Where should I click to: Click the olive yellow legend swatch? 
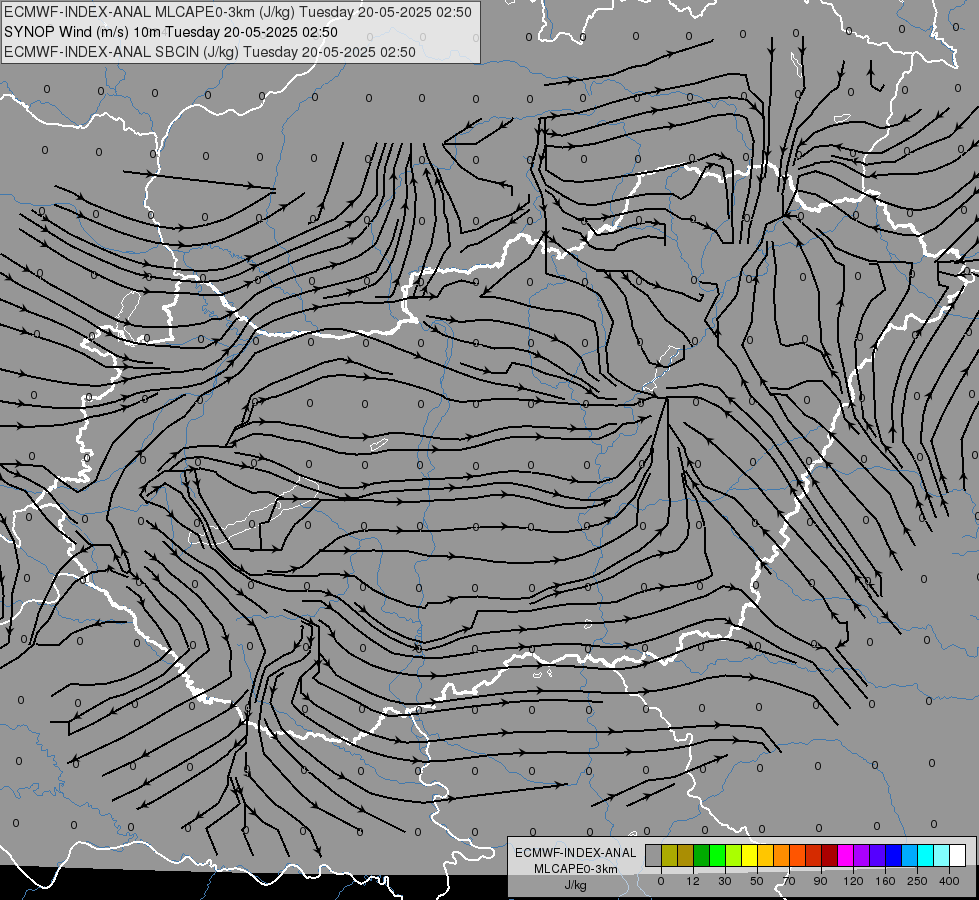point(669,855)
